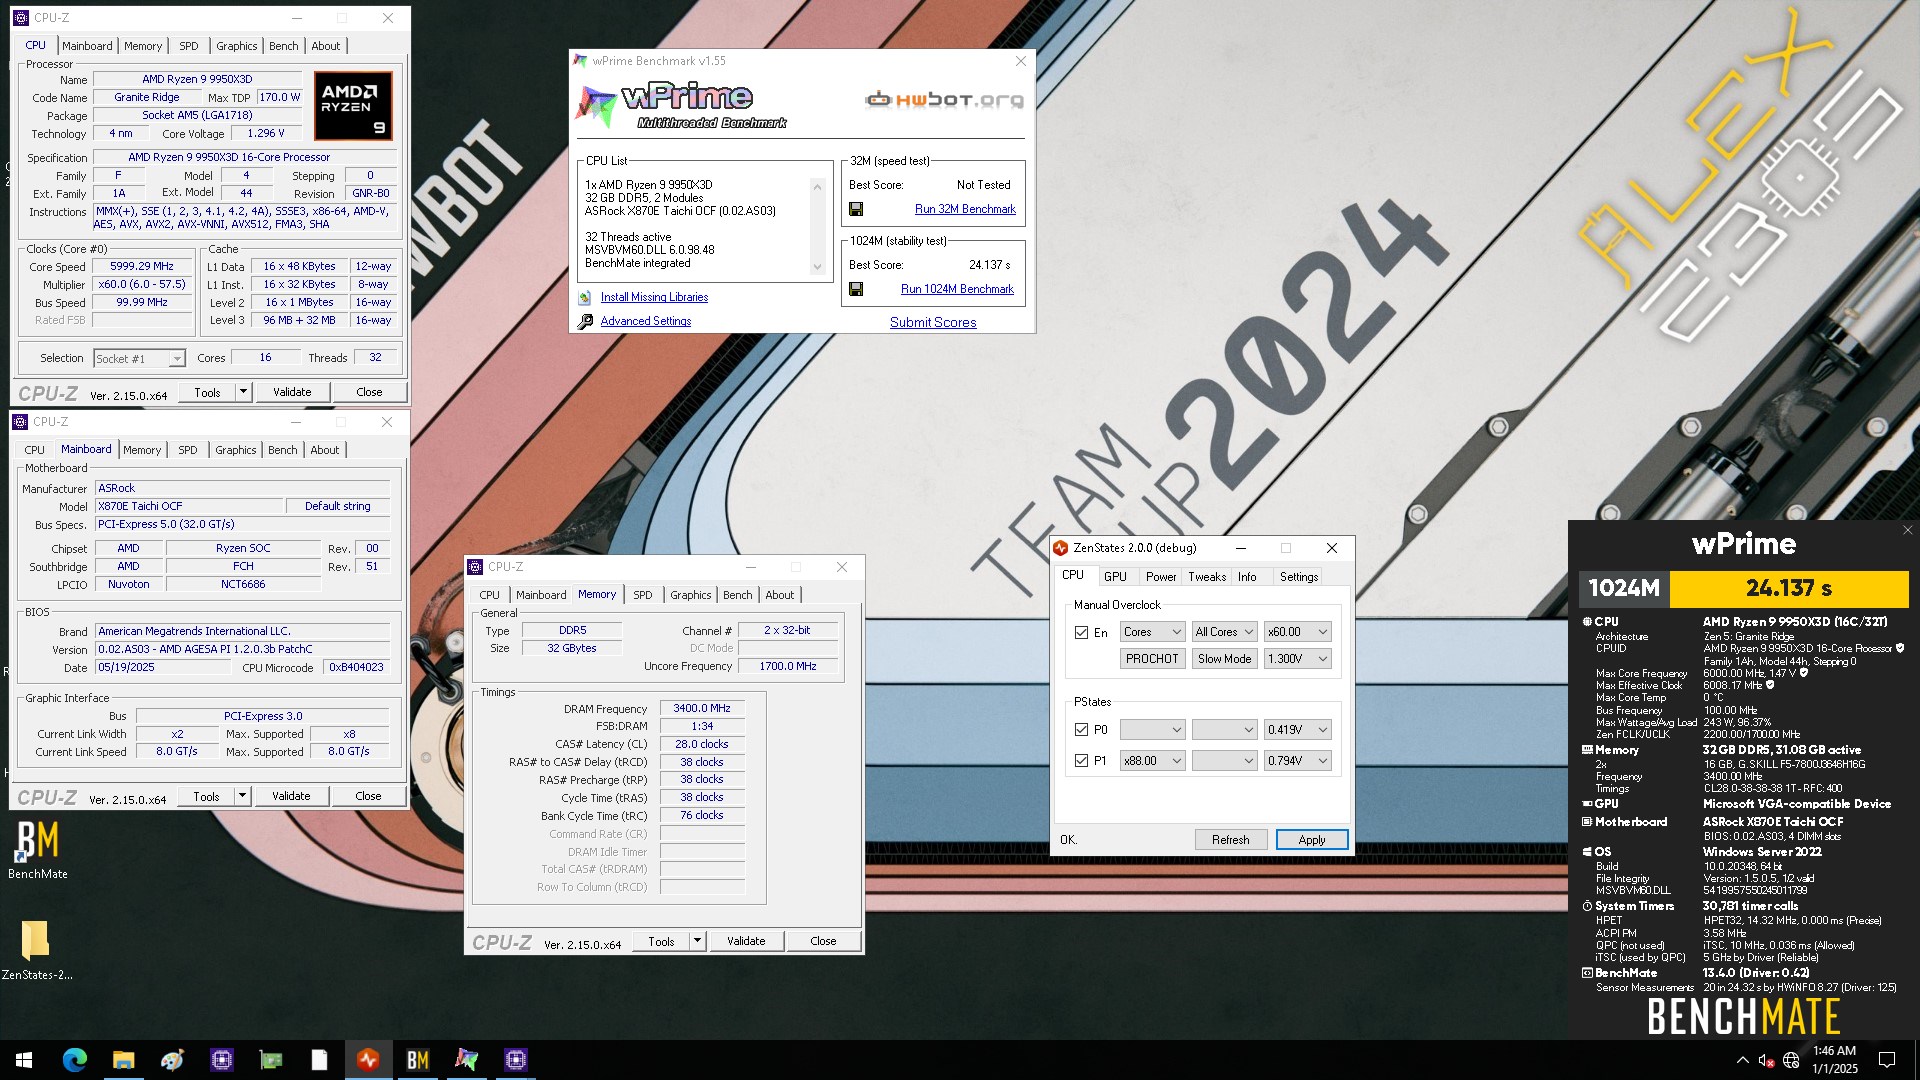Toggle the En checkbox in Manual Overclock
This screenshot has width=1920, height=1080.
tap(1081, 632)
